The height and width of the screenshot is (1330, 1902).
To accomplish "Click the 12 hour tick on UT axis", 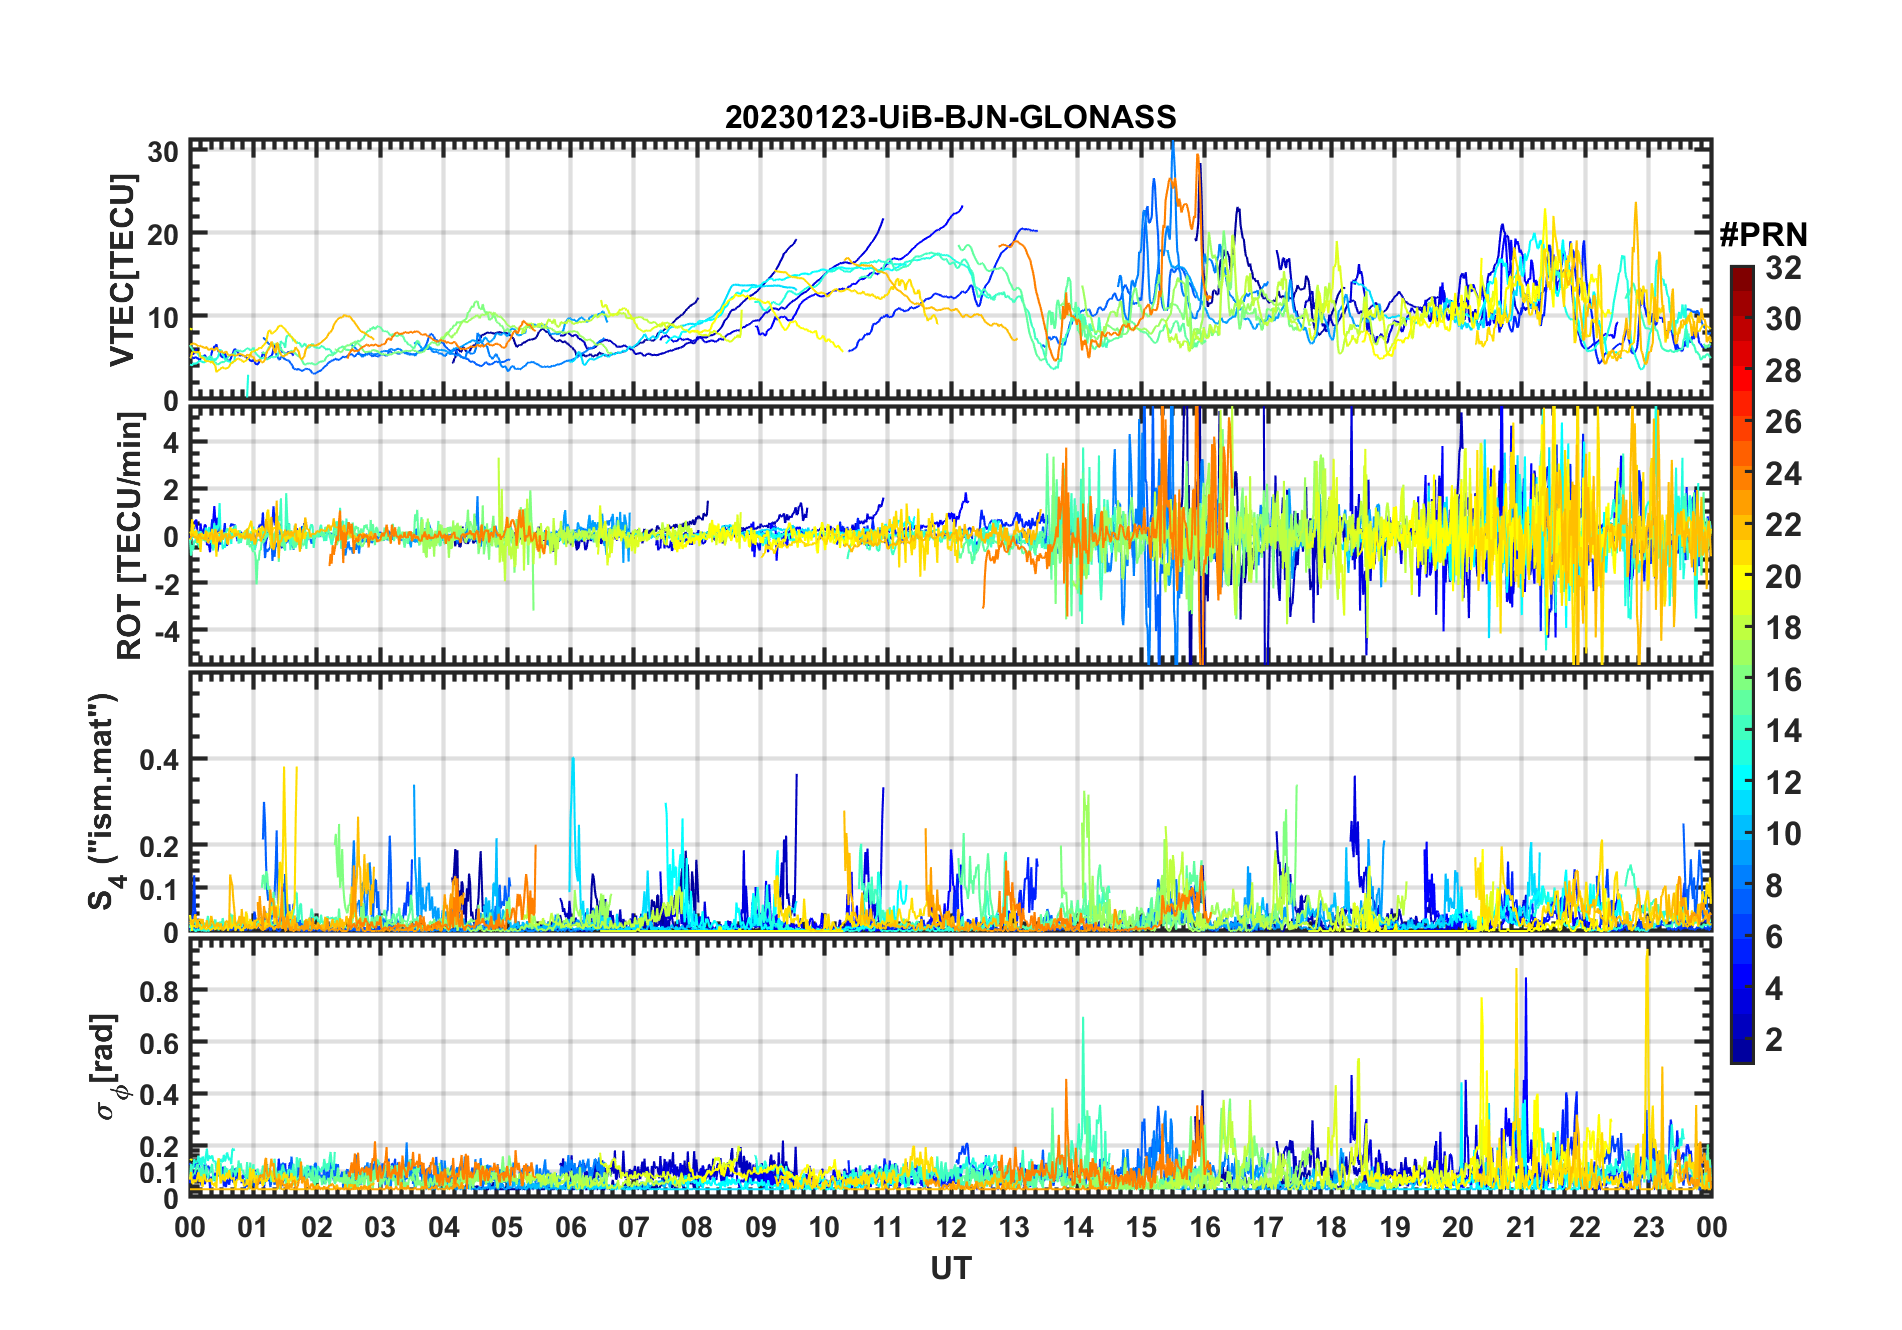I will [950, 1227].
